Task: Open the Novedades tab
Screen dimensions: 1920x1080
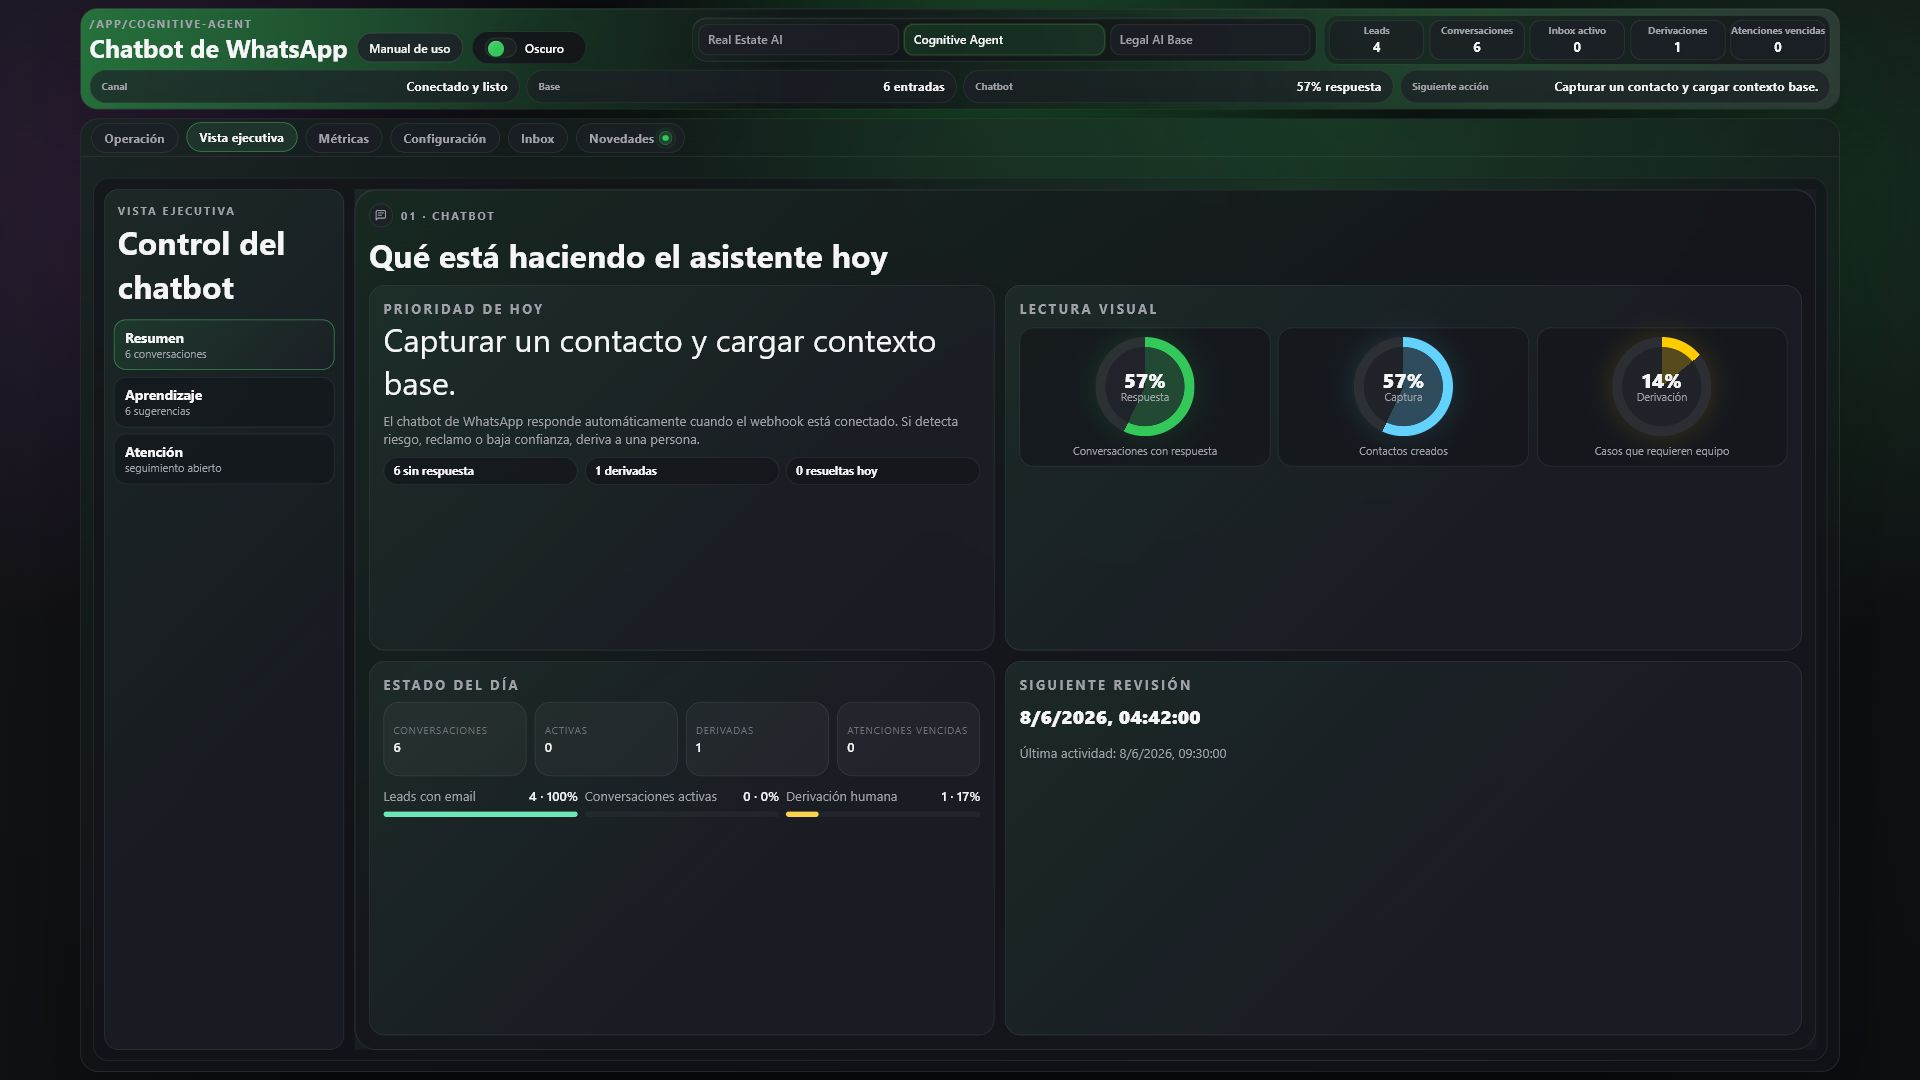Action: 629,138
